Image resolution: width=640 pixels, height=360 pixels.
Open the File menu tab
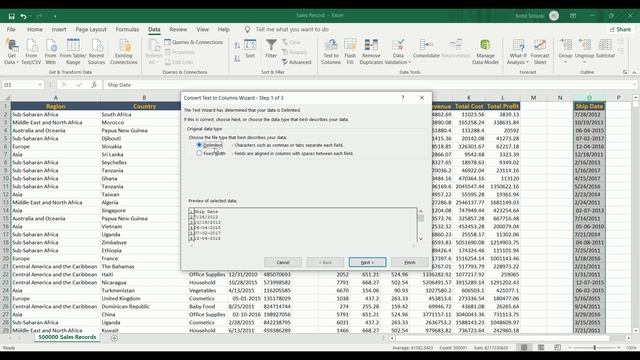point(11,29)
